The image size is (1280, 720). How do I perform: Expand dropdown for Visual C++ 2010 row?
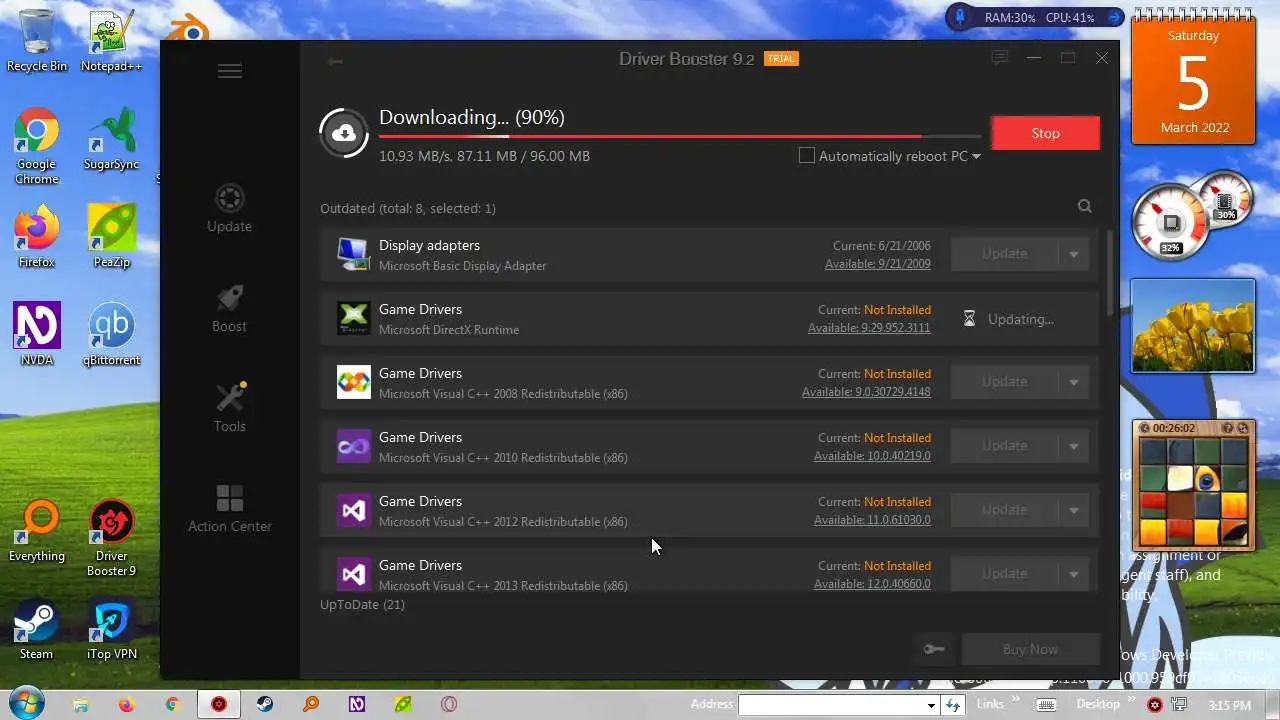click(x=1074, y=446)
